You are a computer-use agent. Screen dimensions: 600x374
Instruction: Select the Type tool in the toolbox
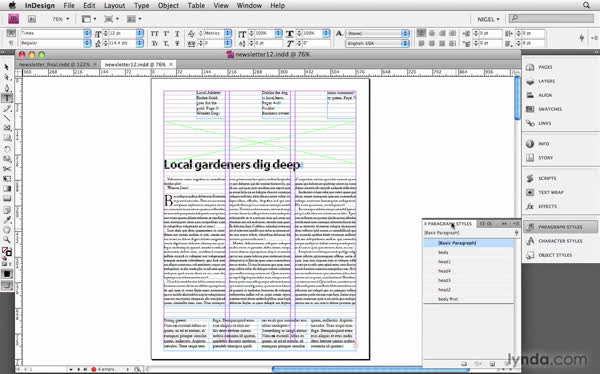coord(7,98)
